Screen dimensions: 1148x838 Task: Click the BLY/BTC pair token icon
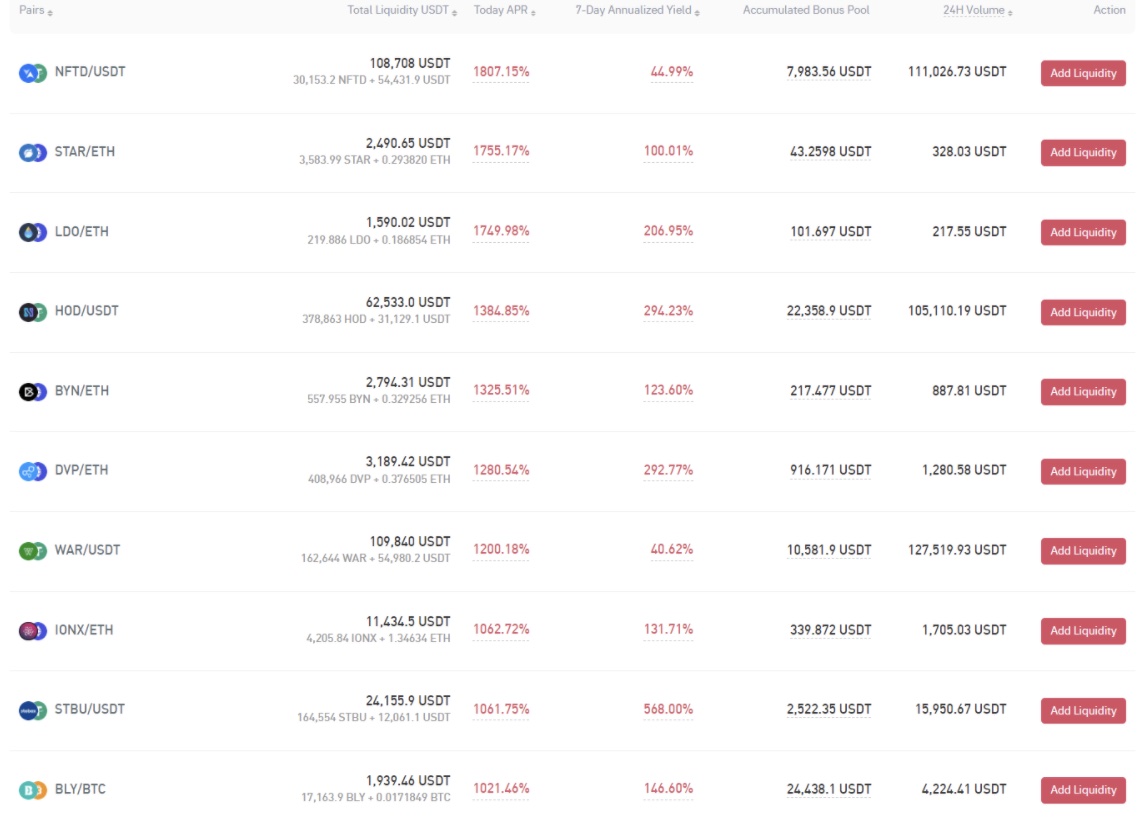[33, 790]
